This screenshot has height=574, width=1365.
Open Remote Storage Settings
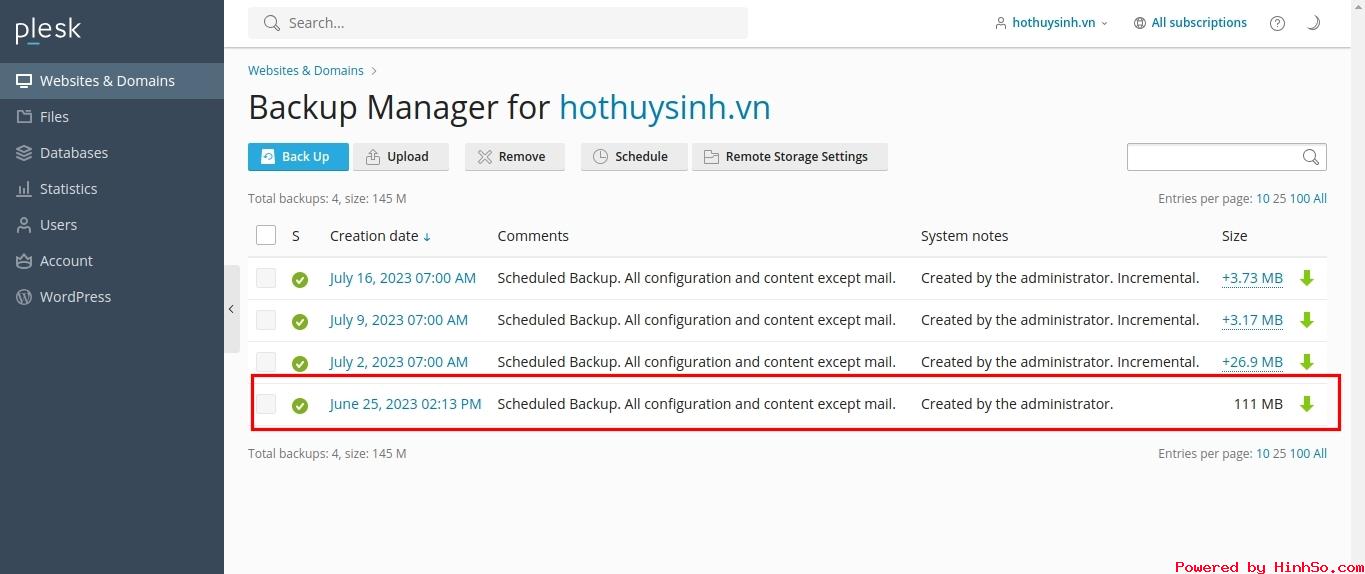click(790, 157)
